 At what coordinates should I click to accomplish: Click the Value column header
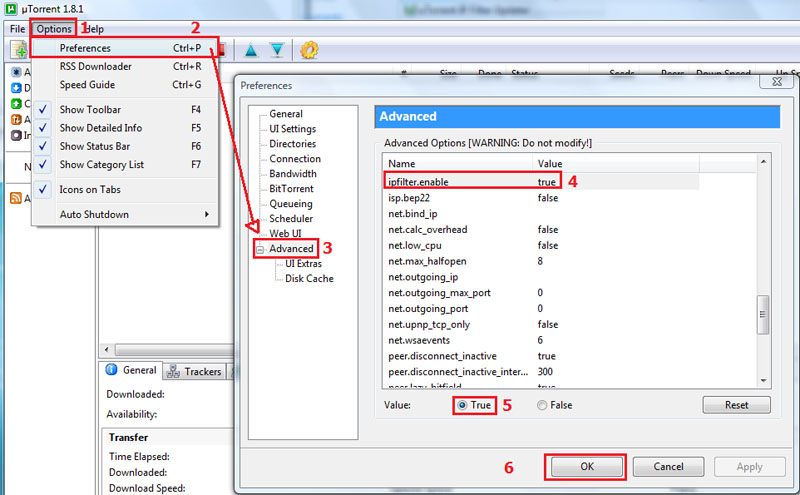616,164
